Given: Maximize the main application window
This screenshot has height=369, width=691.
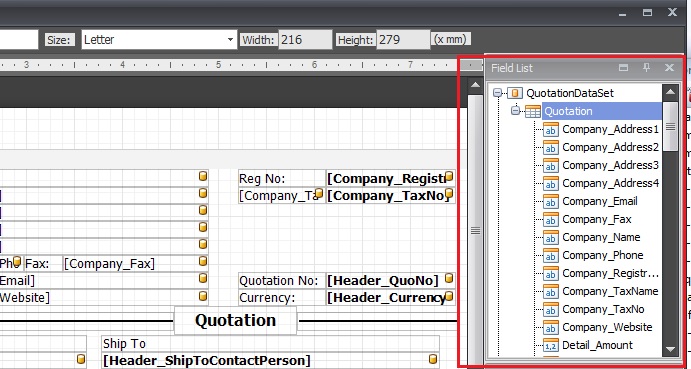Looking at the screenshot, I should (647, 13).
